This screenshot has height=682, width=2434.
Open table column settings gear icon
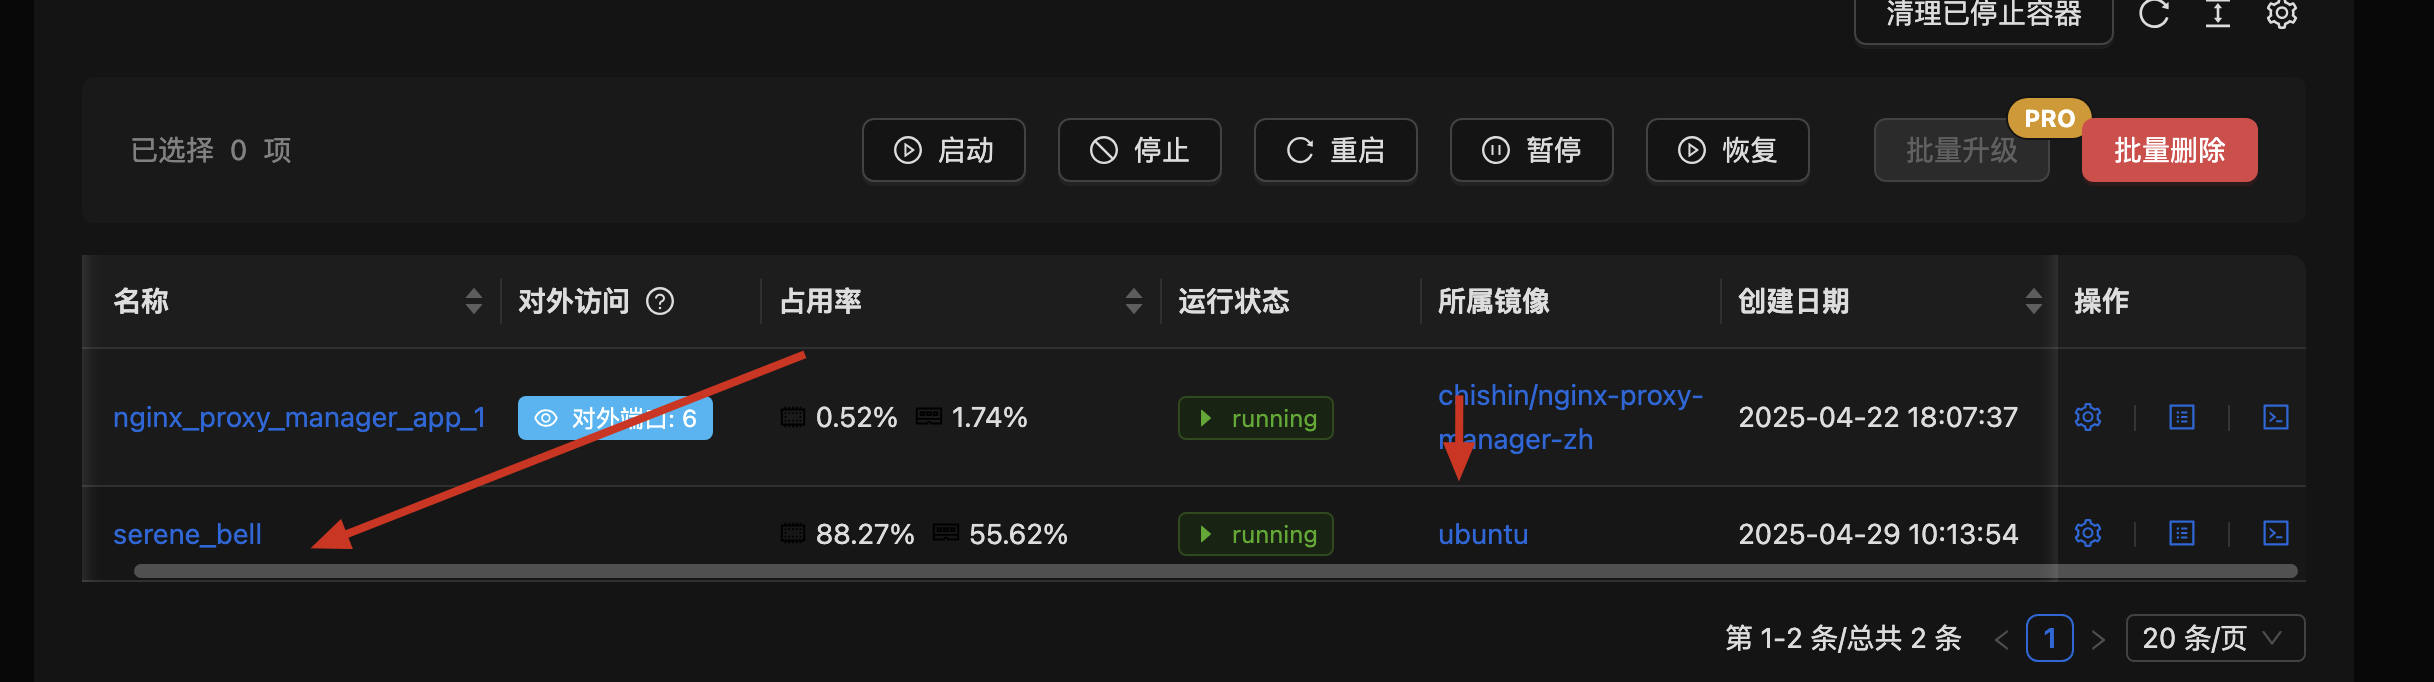(2281, 14)
